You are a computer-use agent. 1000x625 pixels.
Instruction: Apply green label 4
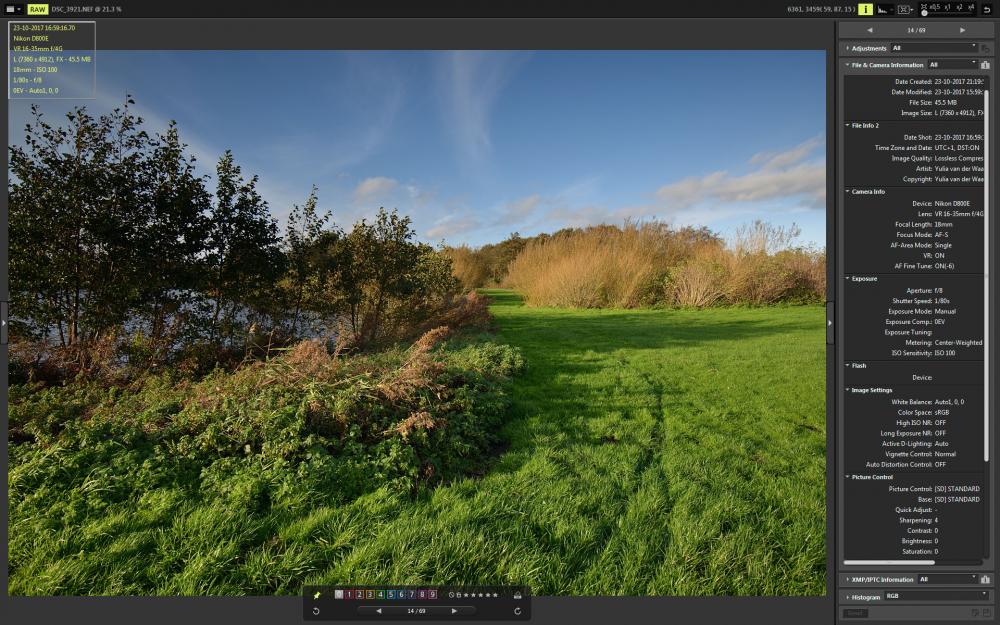pos(381,594)
